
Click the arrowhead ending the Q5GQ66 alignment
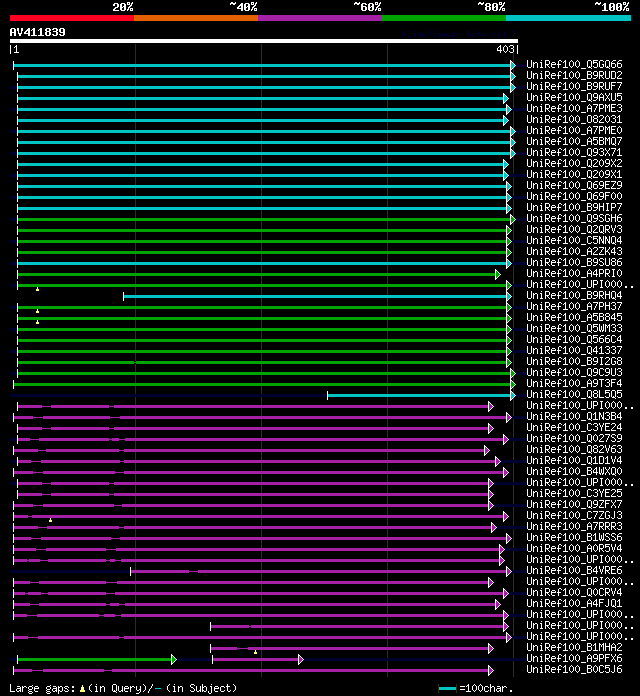[513, 66]
